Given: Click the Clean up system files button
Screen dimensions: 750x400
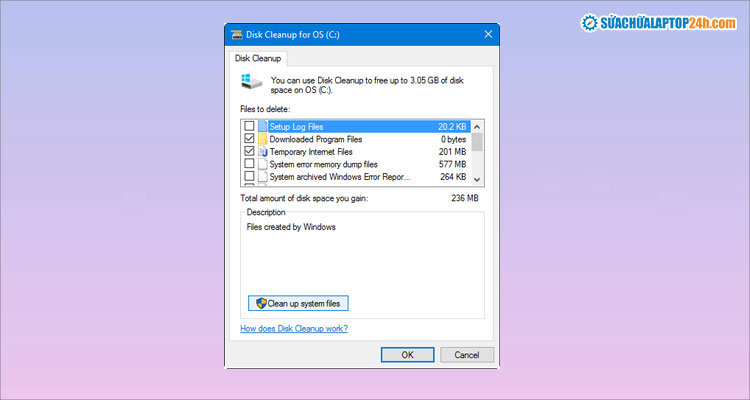Looking at the screenshot, I should click(298, 303).
